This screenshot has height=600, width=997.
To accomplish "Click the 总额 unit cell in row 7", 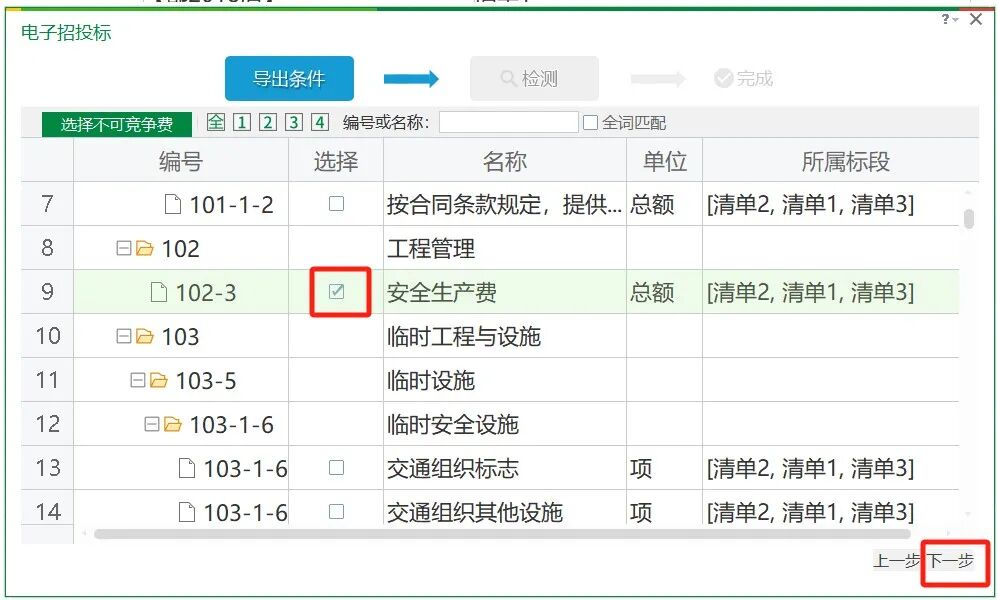I will coord(664,204).
